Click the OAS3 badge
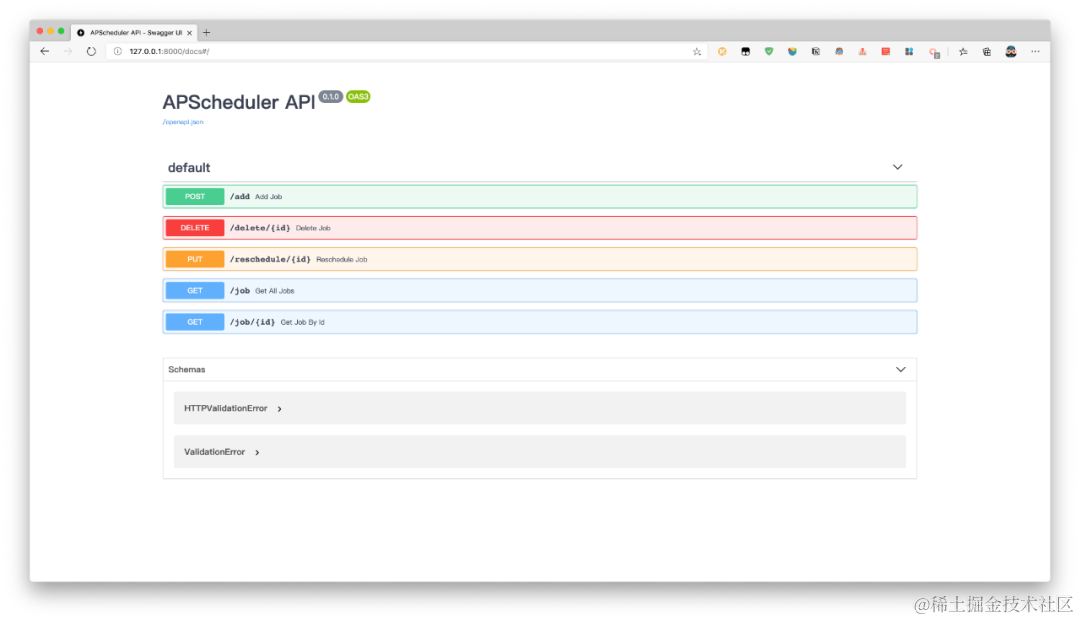1080x621 pixels. [358, 96]
